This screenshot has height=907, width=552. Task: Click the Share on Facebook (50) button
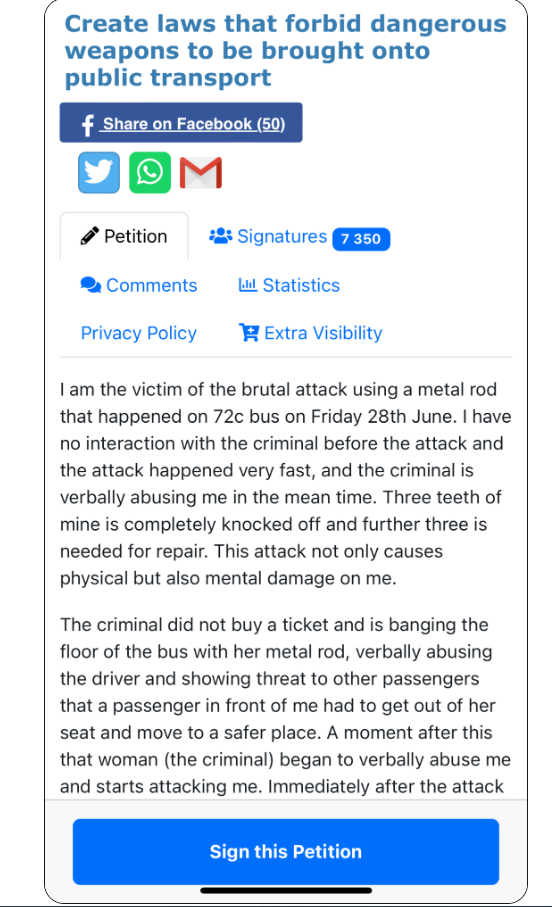(x=181, y=123)
